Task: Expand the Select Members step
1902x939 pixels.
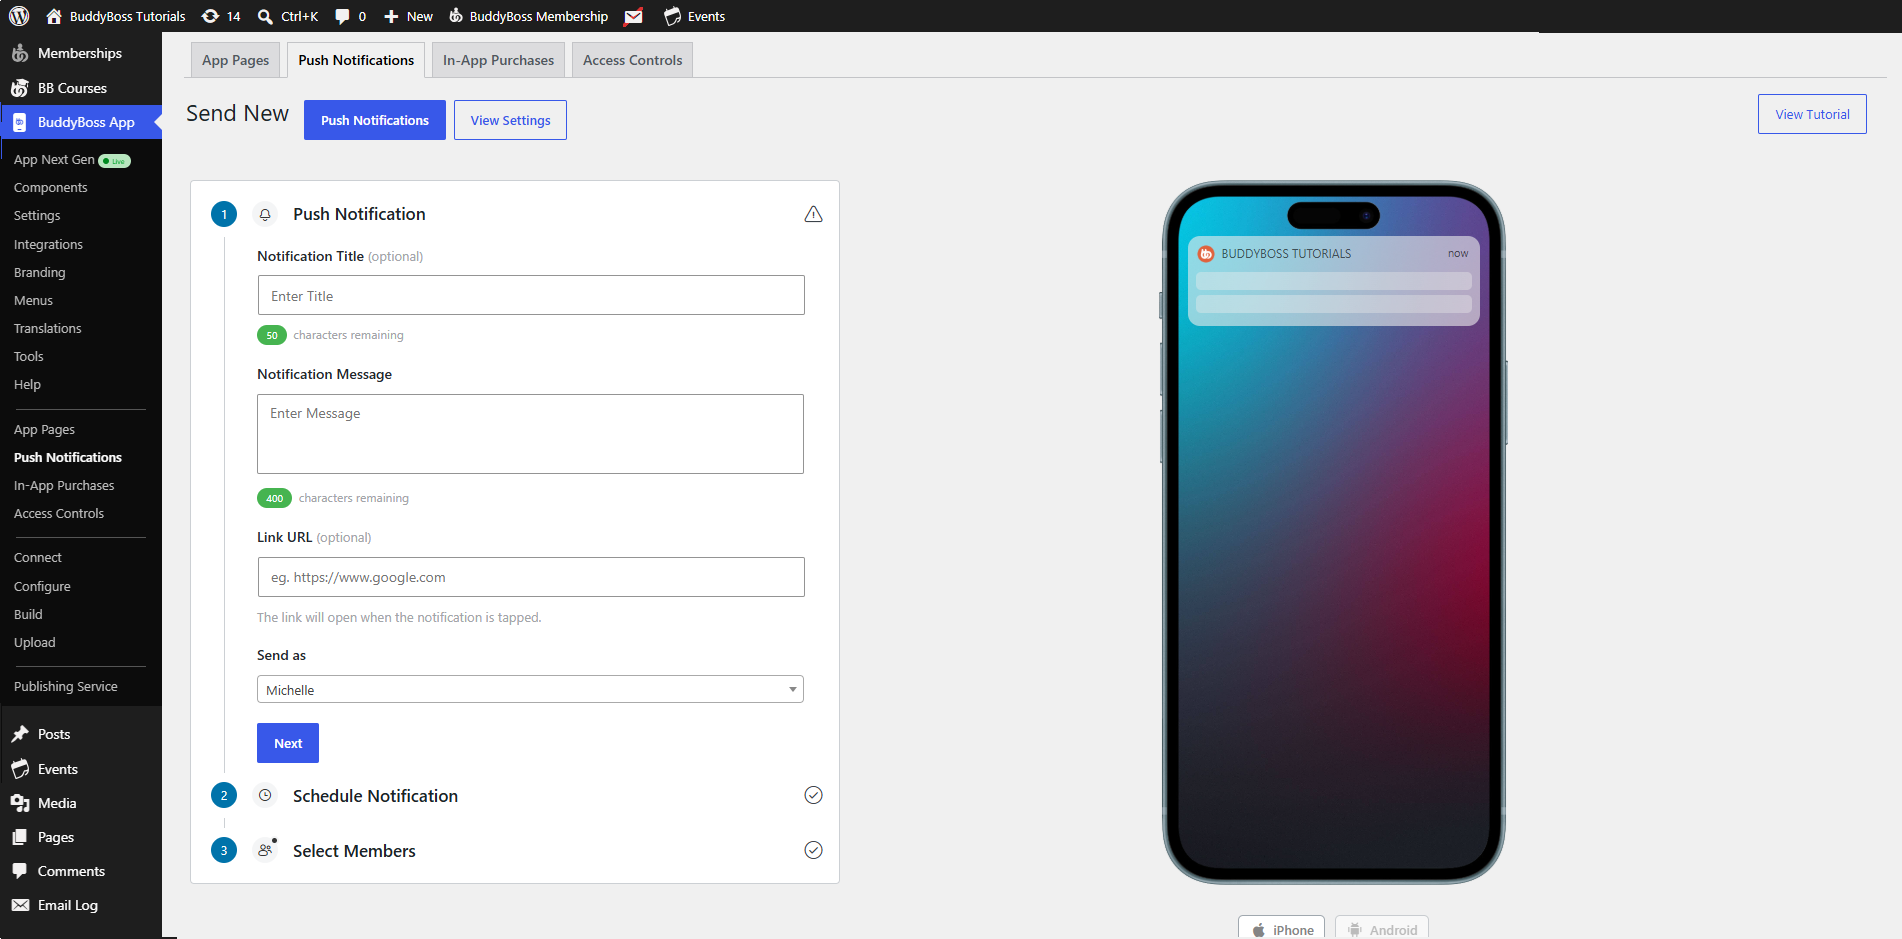Action: [354, 851]
